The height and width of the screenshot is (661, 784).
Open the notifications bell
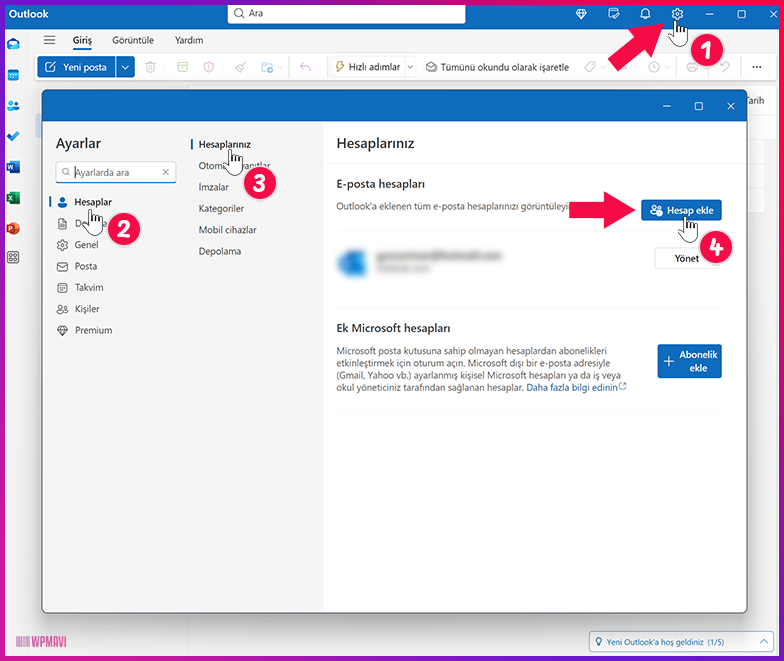645,14
